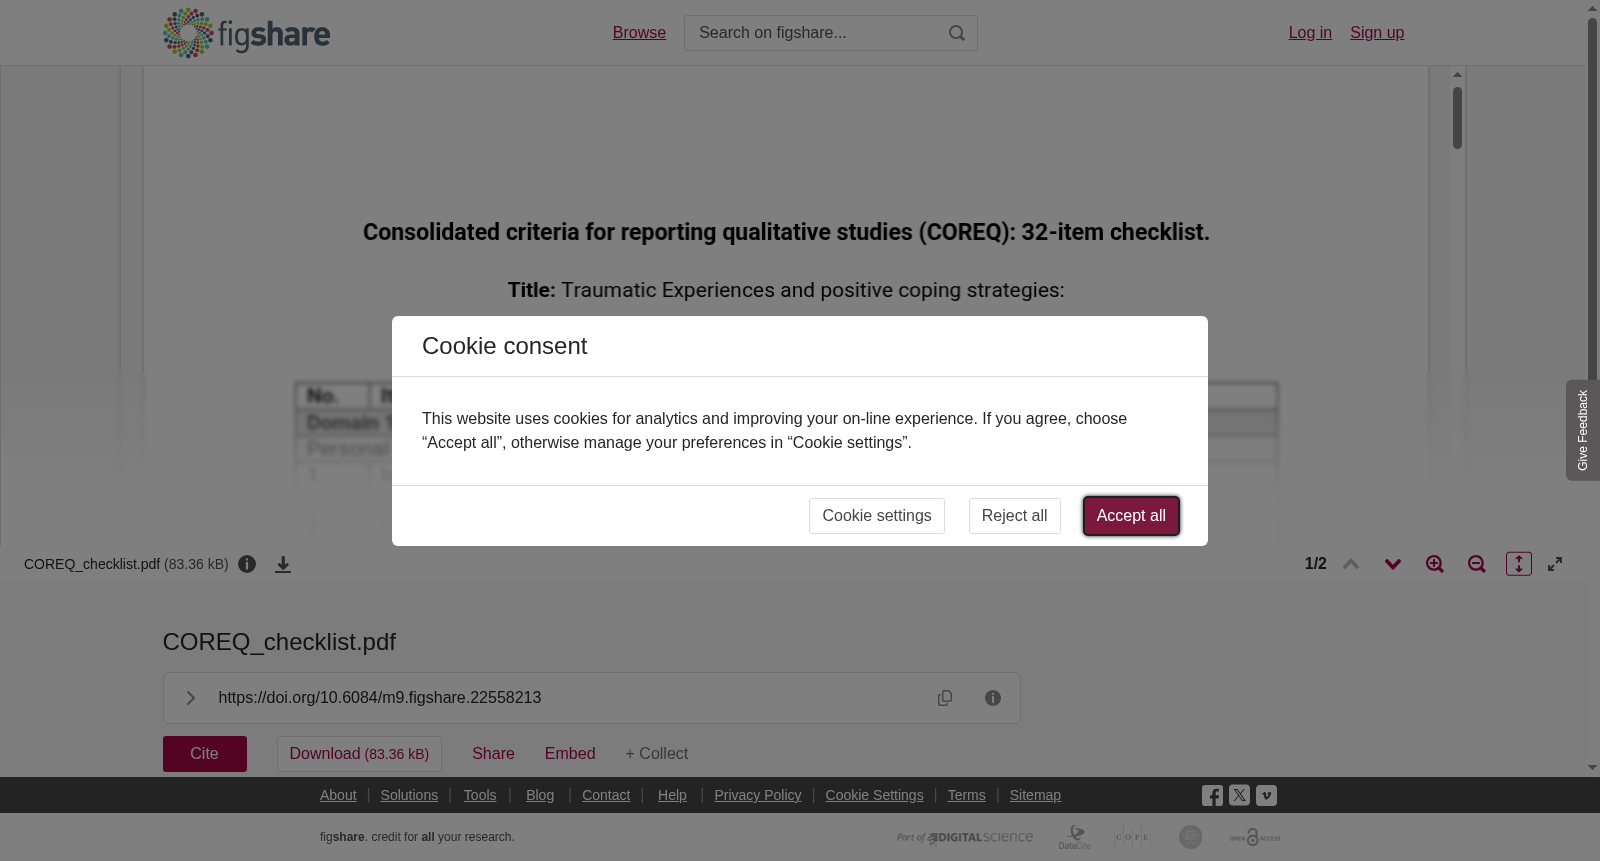Open Privacy Policy footer link
Viewport: 1600px width, 861px height.
[x=758, y=795]
